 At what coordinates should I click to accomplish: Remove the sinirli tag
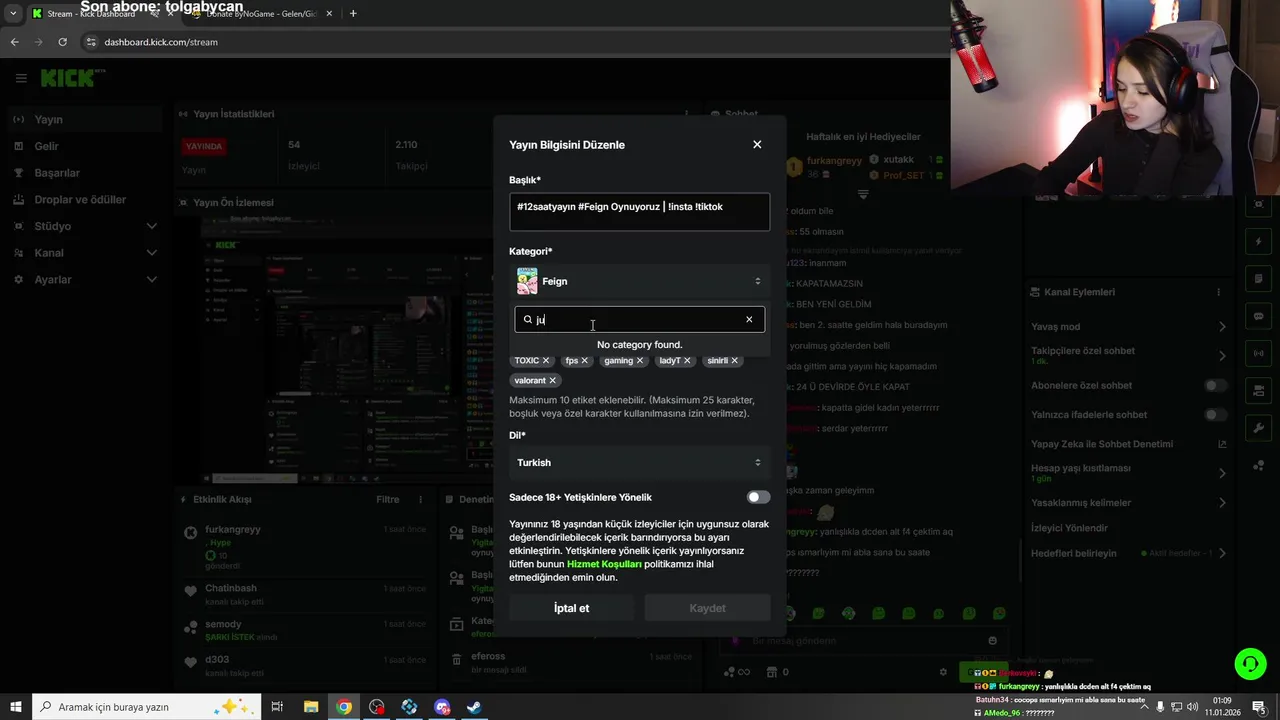pos(735,361)
